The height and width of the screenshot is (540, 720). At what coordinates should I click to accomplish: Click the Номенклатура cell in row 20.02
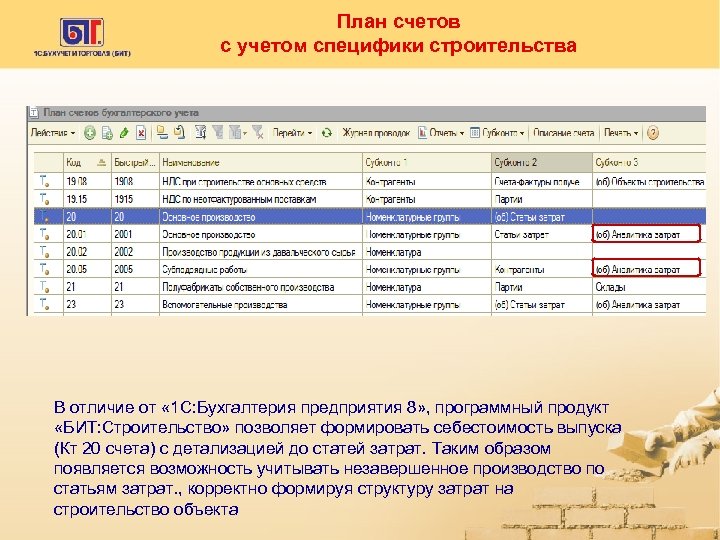(427, 252)
